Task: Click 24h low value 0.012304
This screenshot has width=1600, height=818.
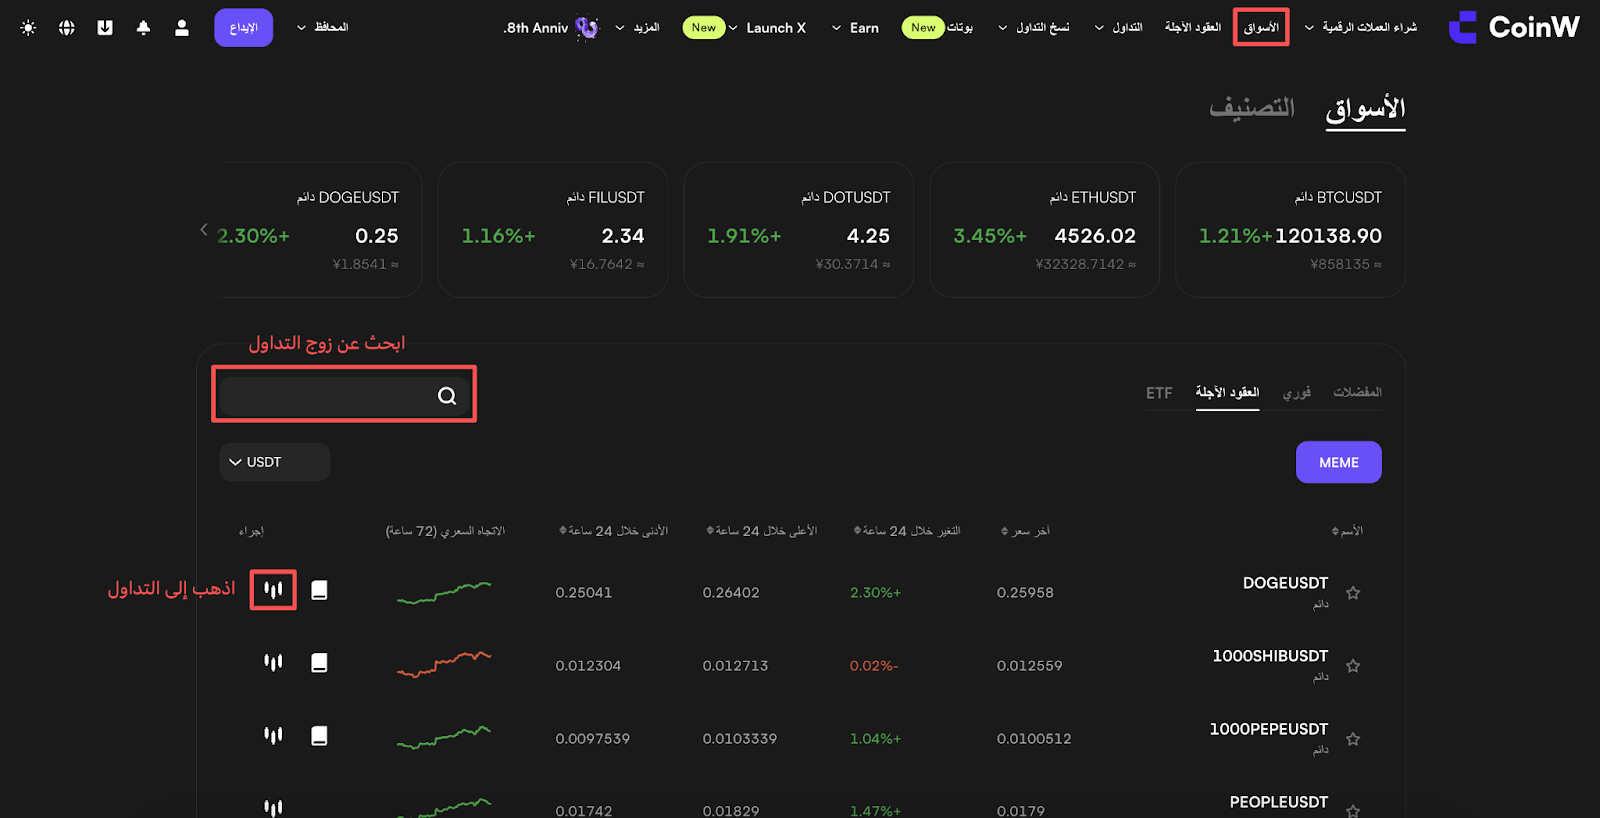Action: click(588, 666)
